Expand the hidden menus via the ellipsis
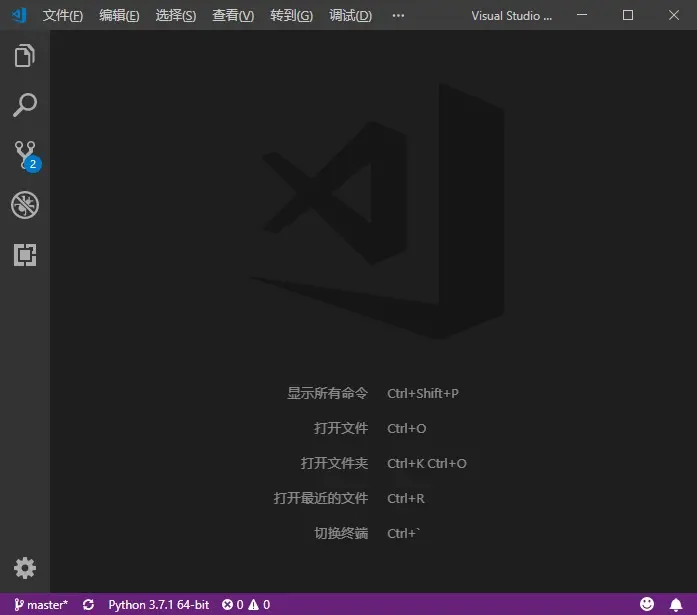This screenshot has height=615, width=697. [x=398, y=16]
